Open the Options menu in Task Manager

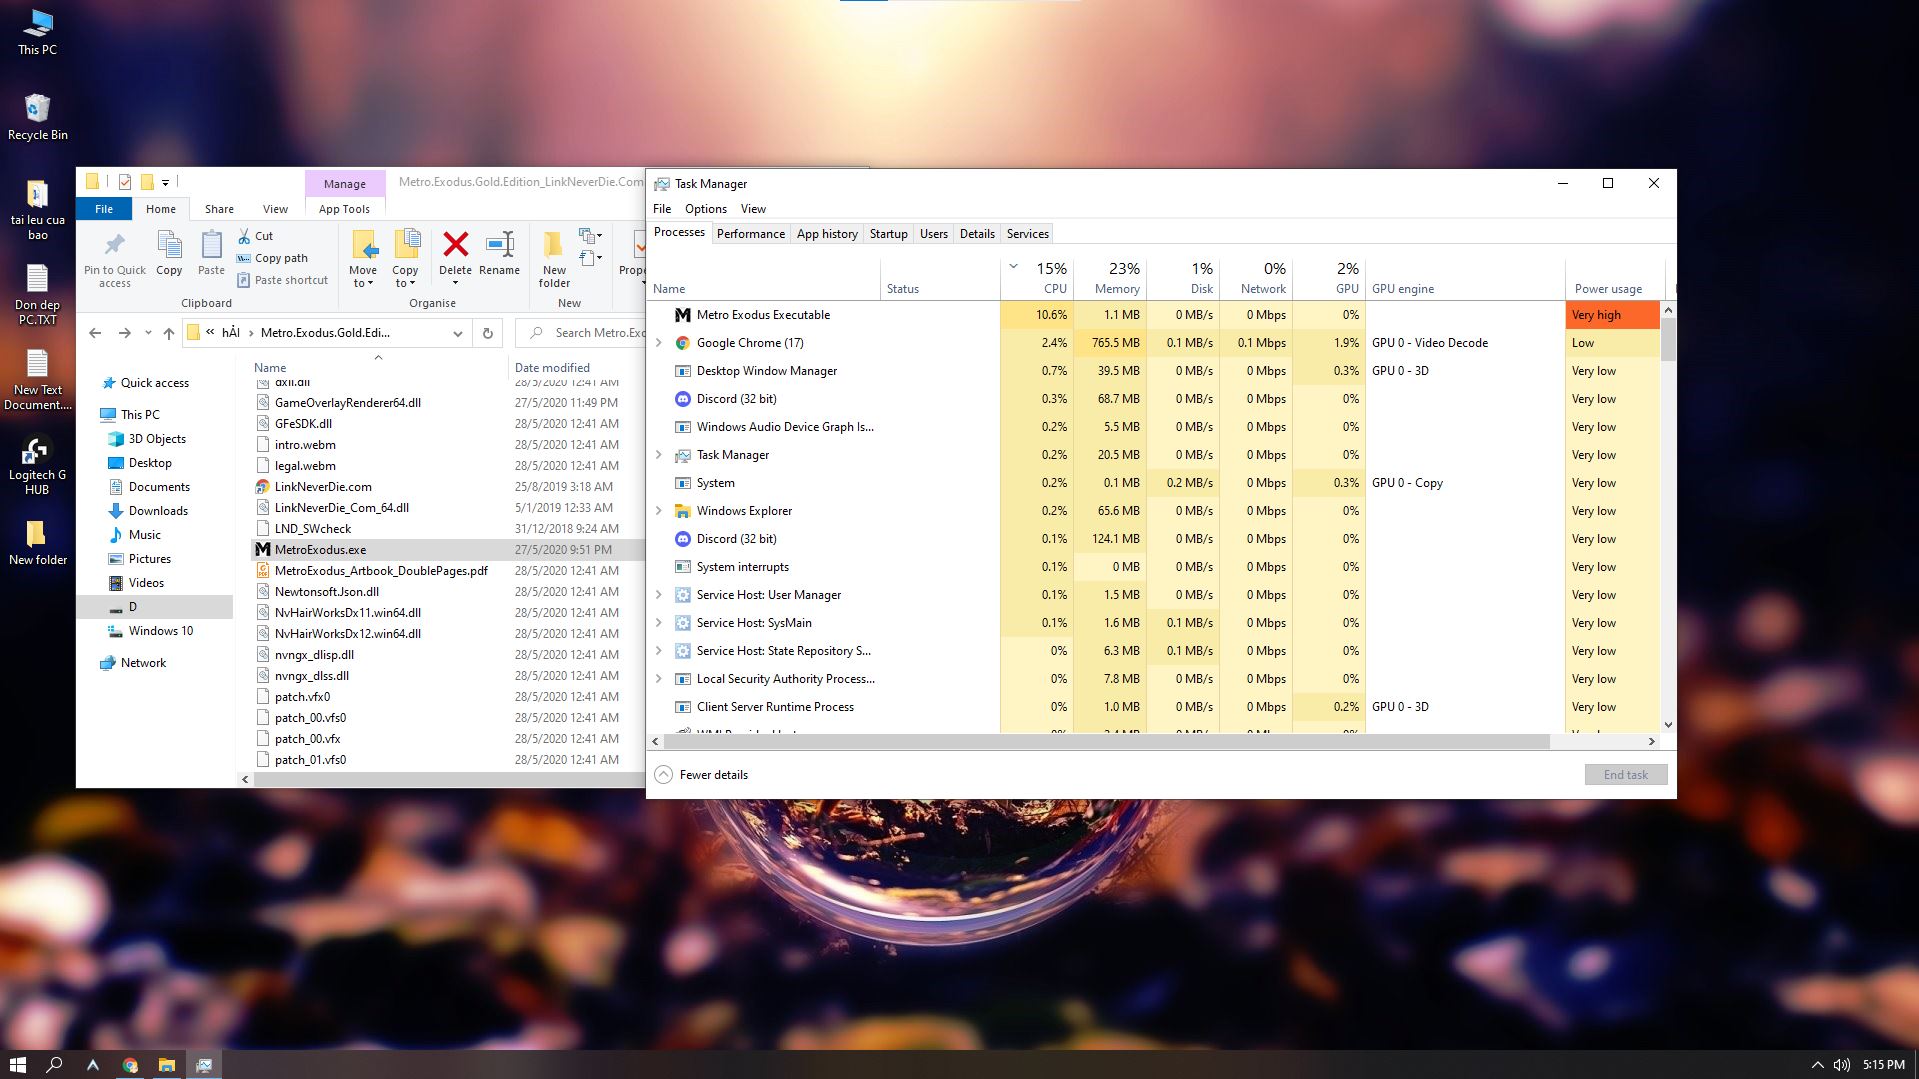(705, 209)
